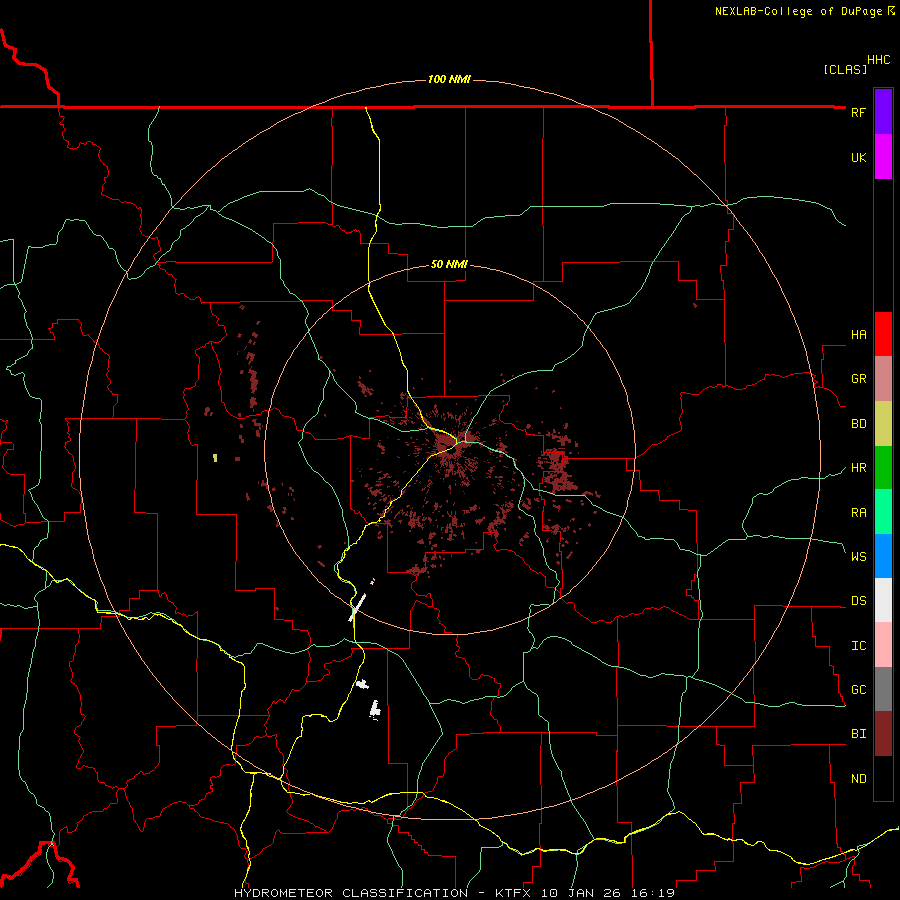Click the ND legend label
900x900 pixels.
pos(858,779)
